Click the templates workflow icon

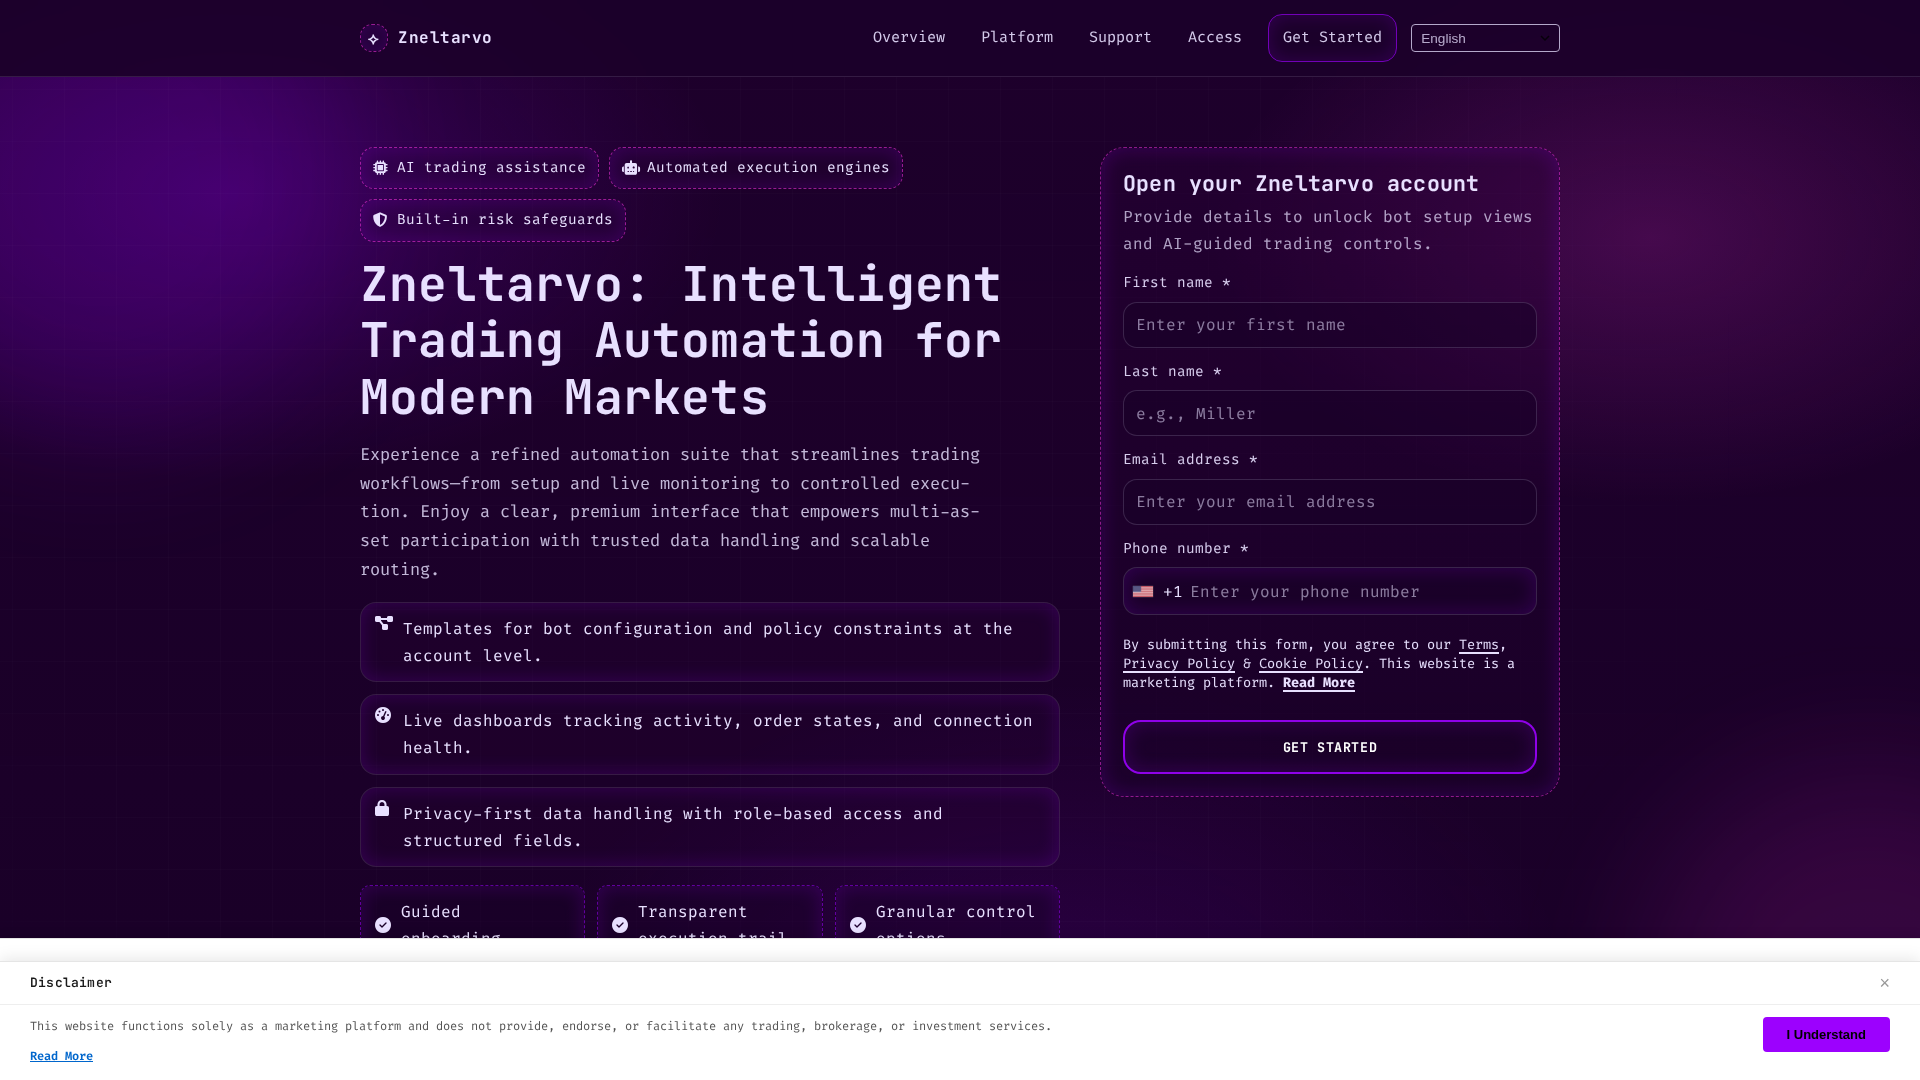383,623
